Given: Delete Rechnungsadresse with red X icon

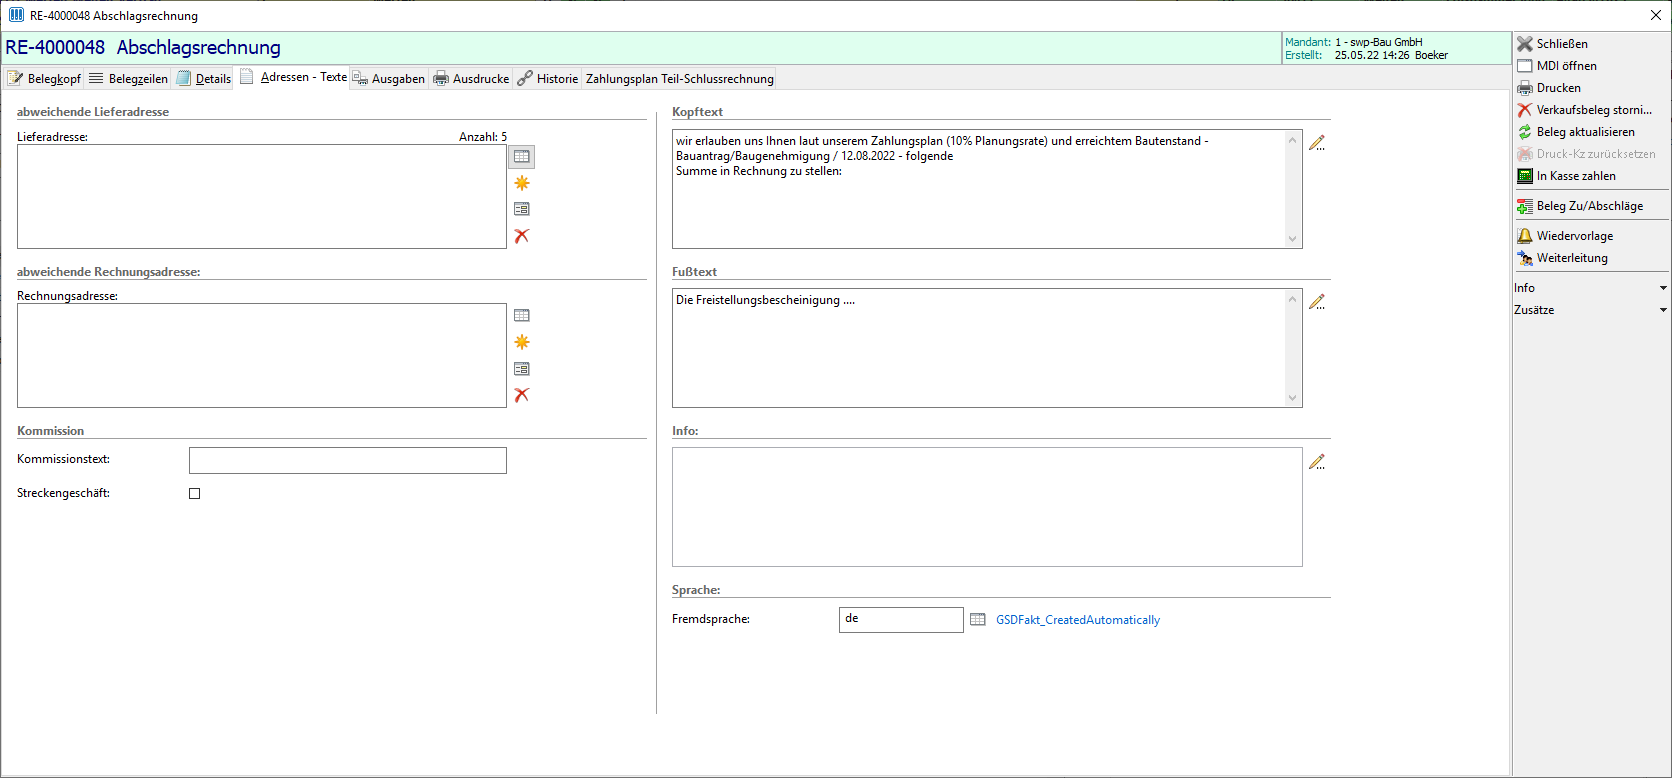Looking at the screenshot, I should 522,395.
